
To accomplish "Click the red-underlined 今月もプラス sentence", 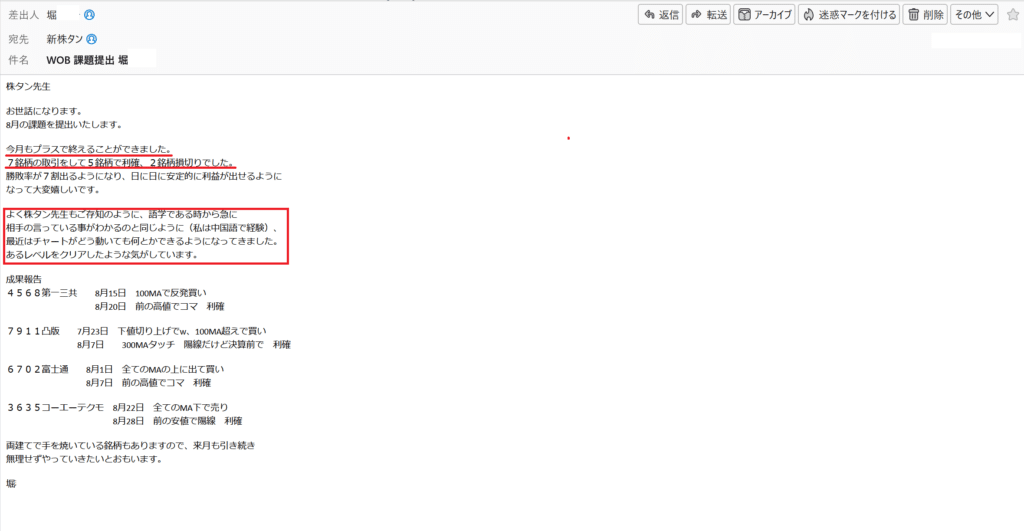I will (x=88, y=149).
